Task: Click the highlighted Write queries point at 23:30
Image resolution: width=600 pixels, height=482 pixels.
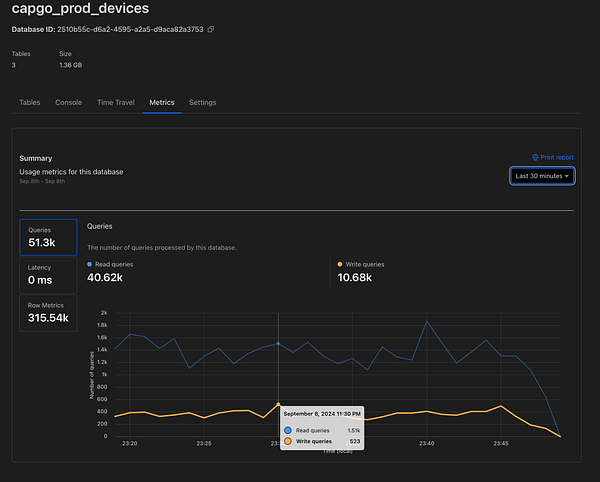Action: click(x=278, y=404)
